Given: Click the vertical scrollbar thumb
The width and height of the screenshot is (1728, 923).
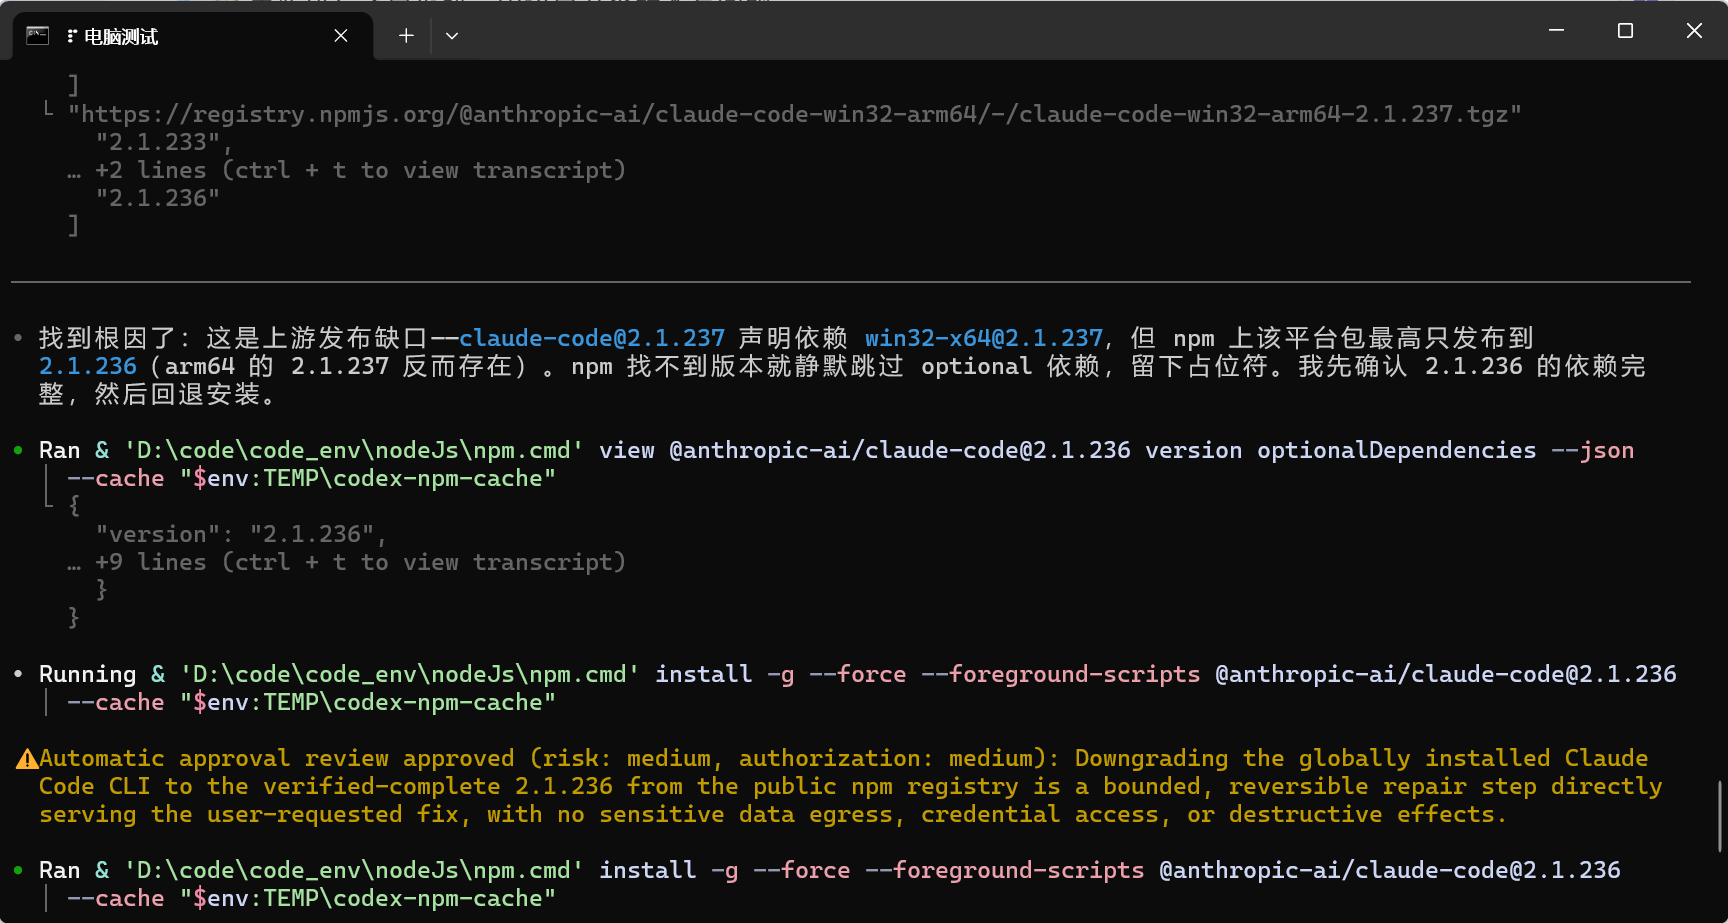Looking at the screenshot, I should pyautogui.click(x=1720, y=817).
